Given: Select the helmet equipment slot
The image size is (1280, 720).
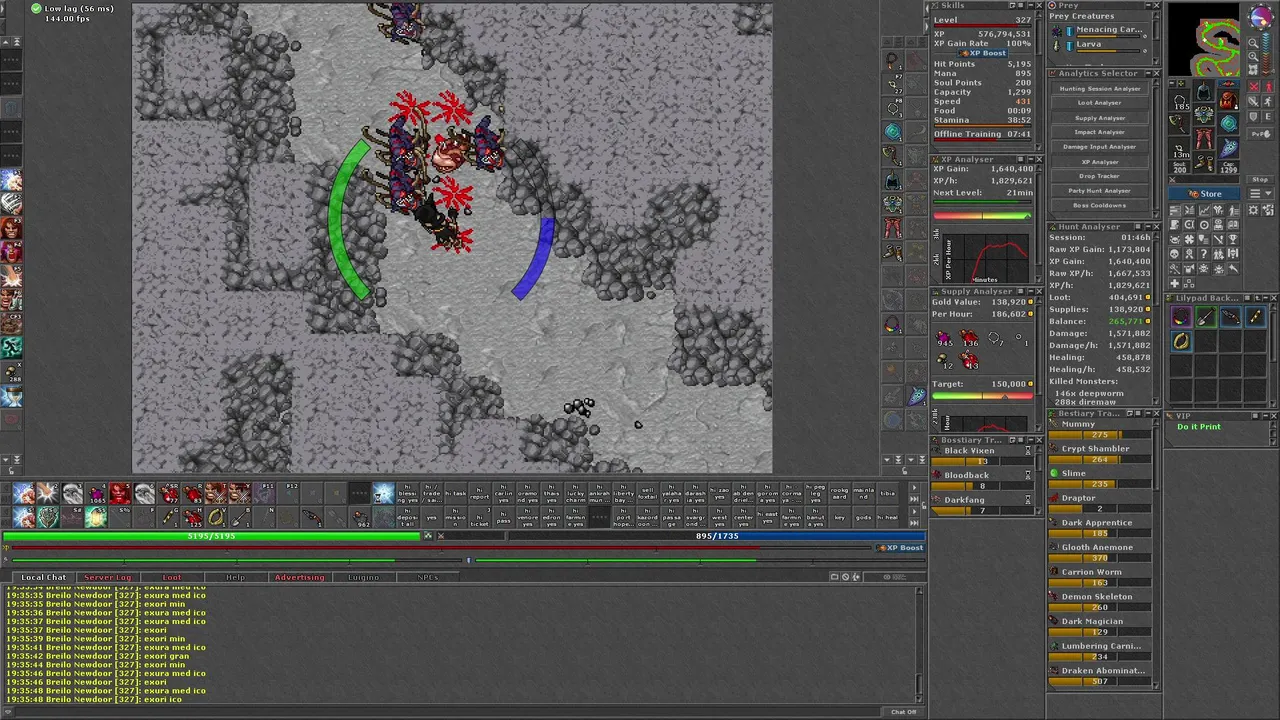Looking at the screenshot, I should point(1204,90).
